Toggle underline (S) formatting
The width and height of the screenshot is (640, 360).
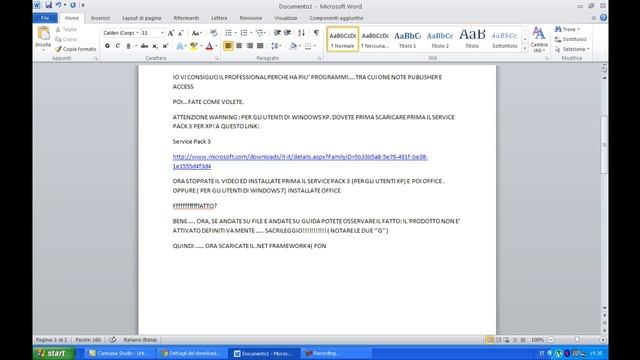128,46
